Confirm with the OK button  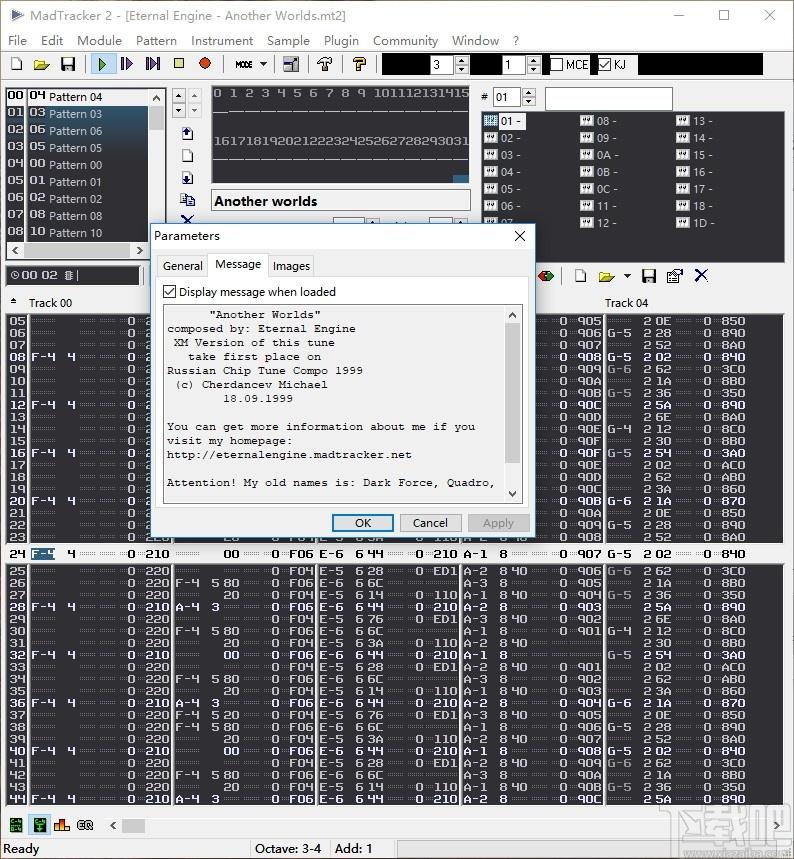click(x=363, y=523)
